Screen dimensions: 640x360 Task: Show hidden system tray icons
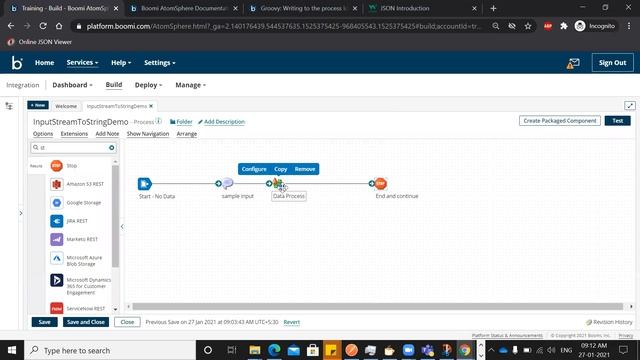click(x=491, y=350)
